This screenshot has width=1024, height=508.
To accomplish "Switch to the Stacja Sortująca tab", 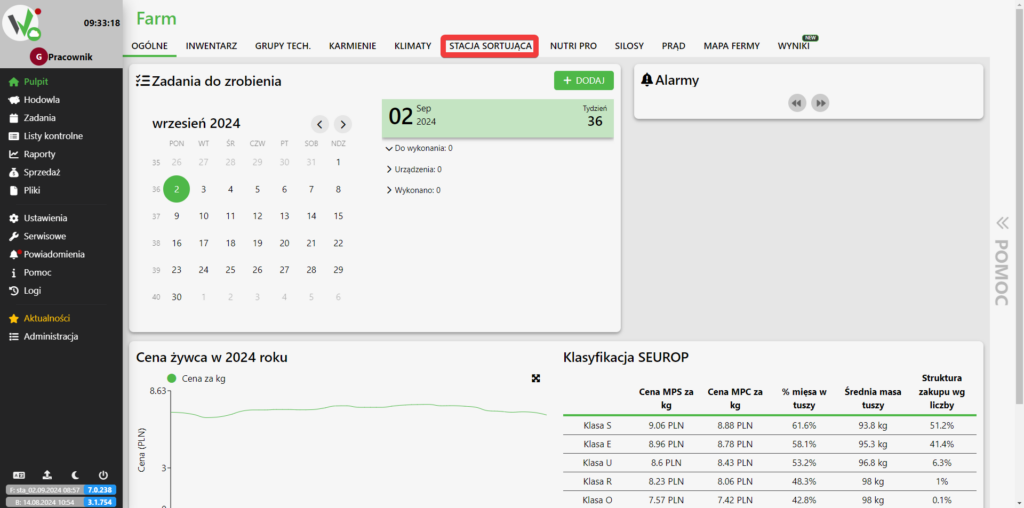I will click(x=490, y=46).
